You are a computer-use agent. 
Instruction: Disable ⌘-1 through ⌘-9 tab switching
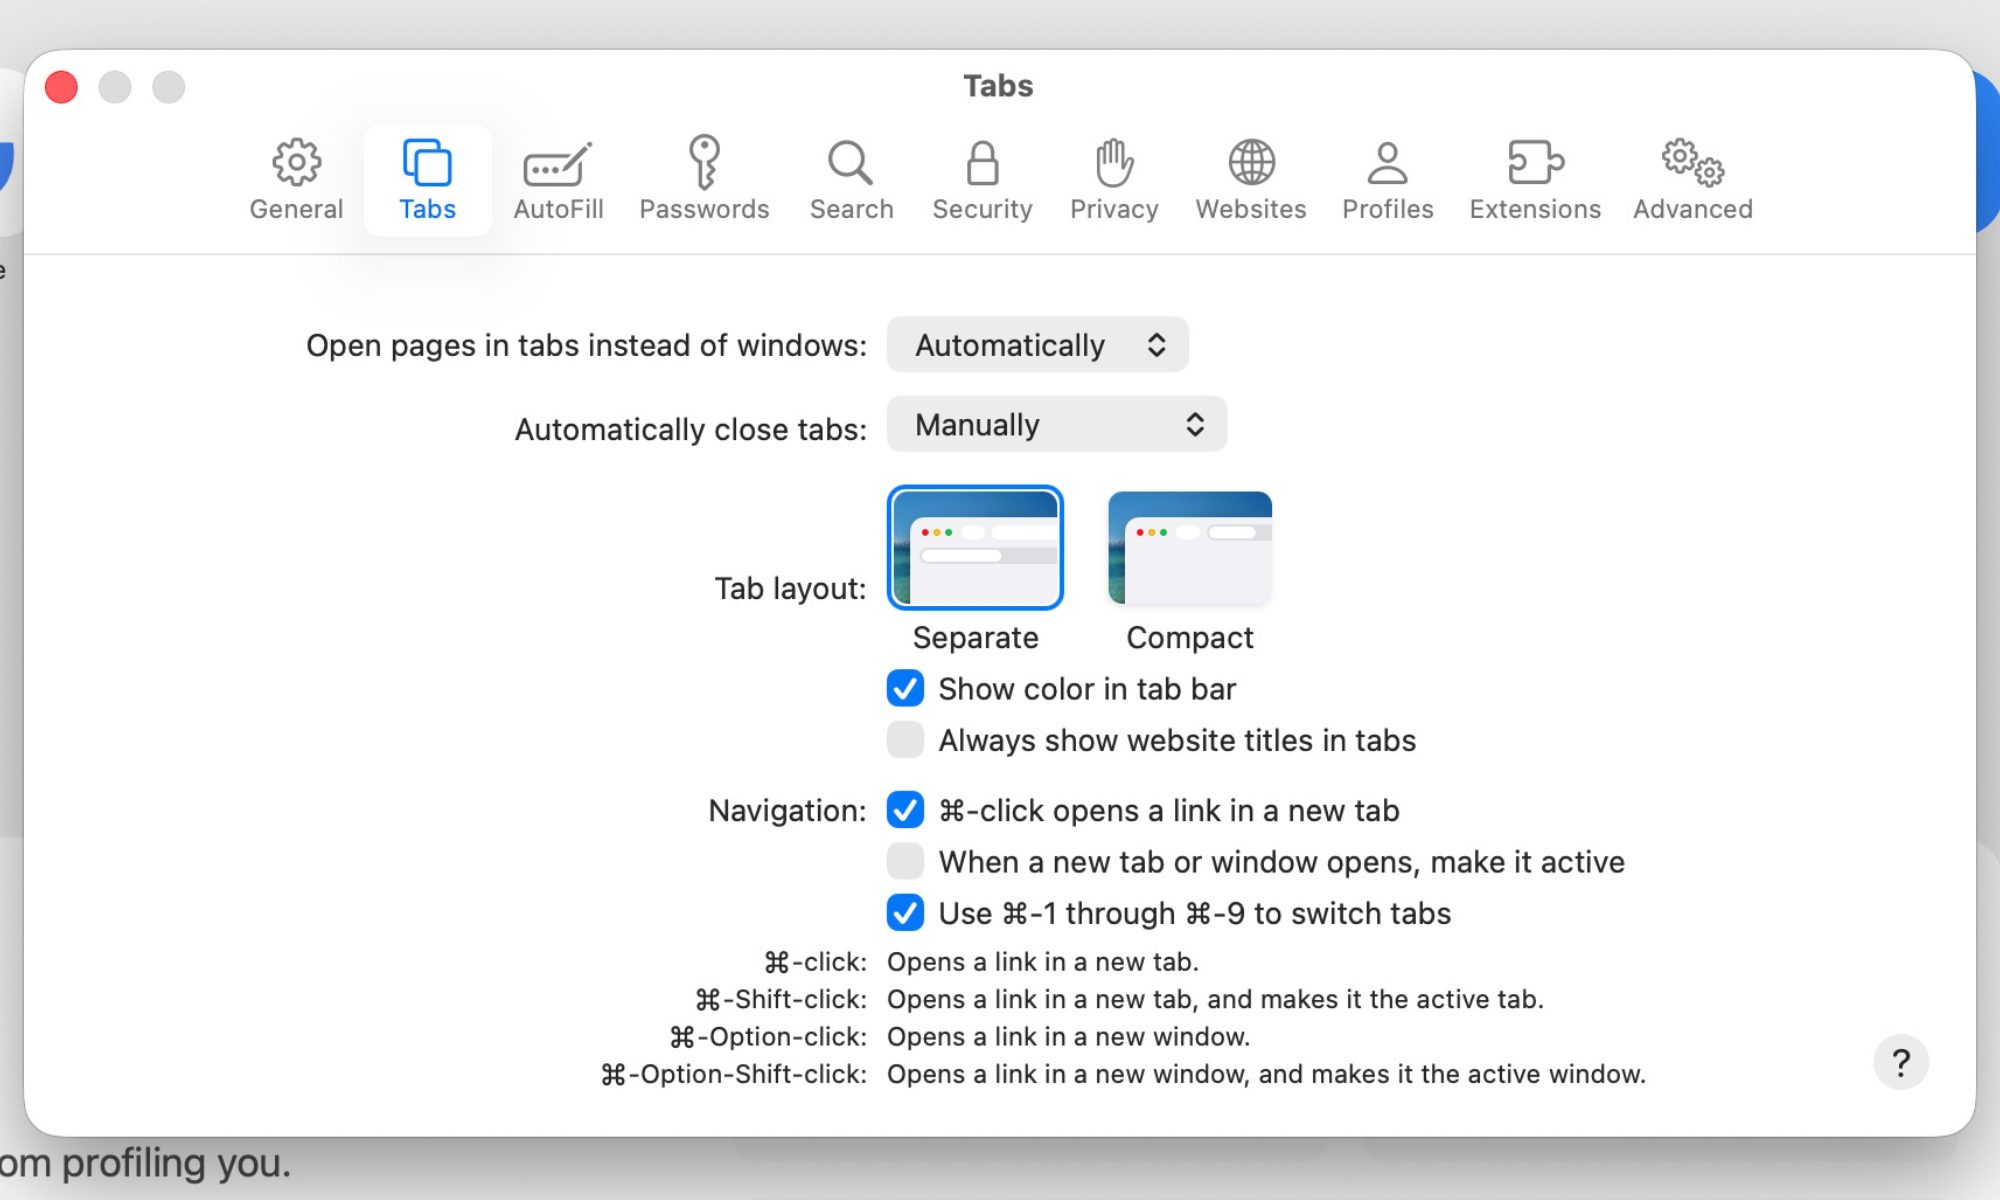pos(904,913)
